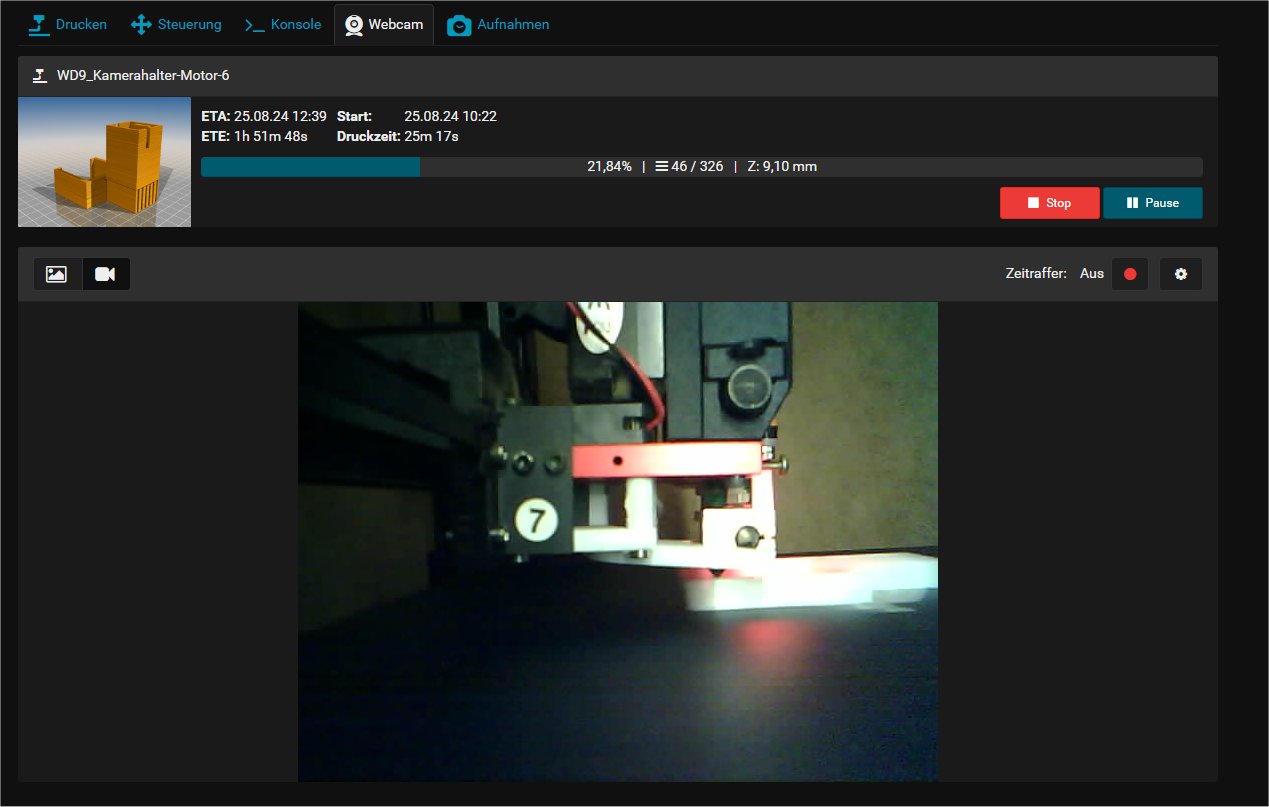Switch webcam to video stream mode
Viewport: 1269px width, 807px height.
point(105,274)
